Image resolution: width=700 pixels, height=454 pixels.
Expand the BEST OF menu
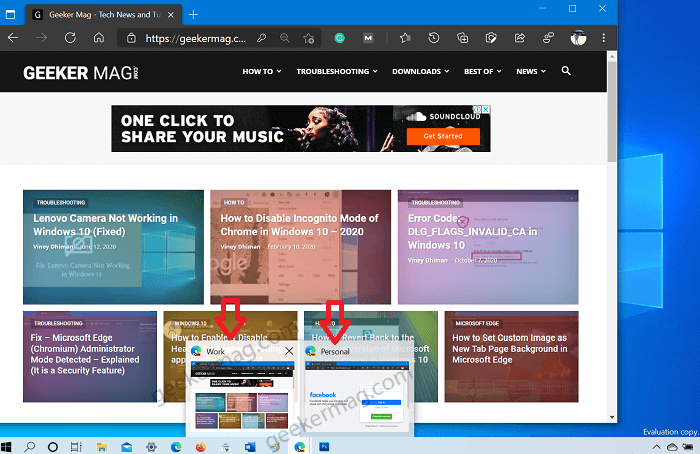tap(483, 71)
